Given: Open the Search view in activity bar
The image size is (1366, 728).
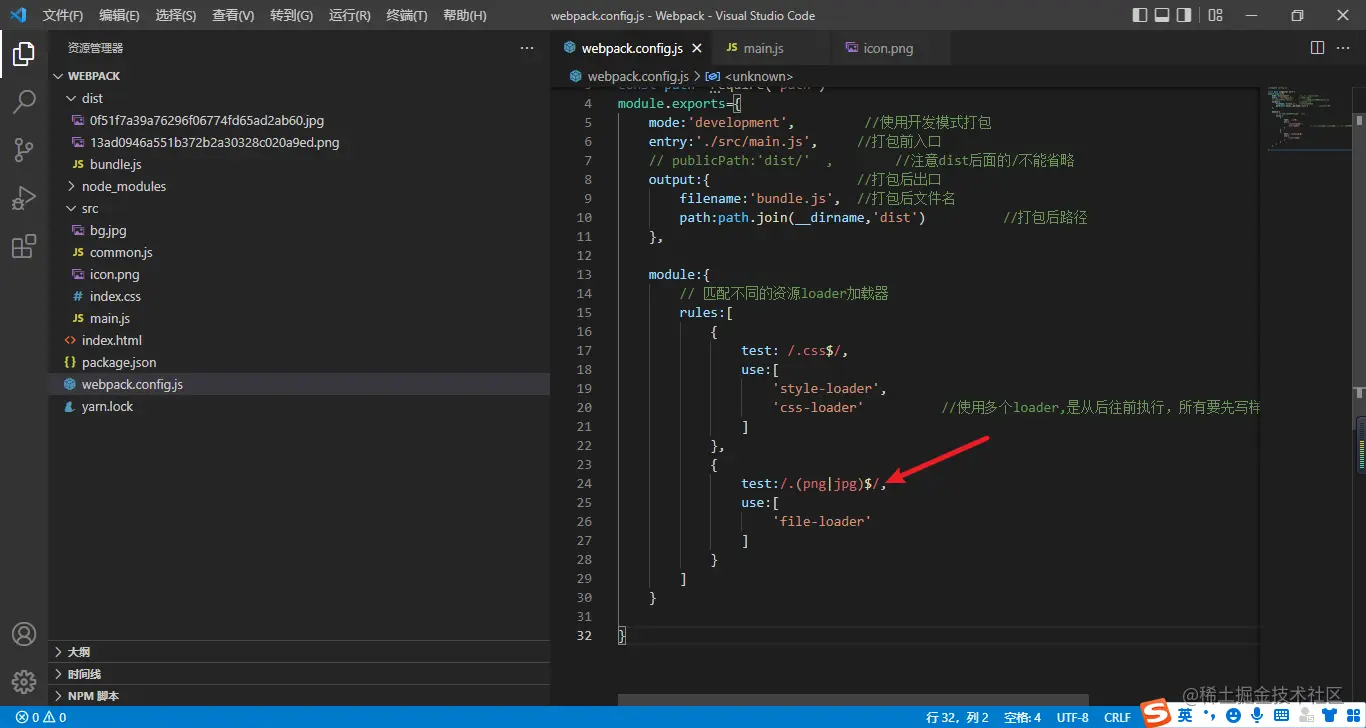Looking at the screenshot, I should coord(24,101).
